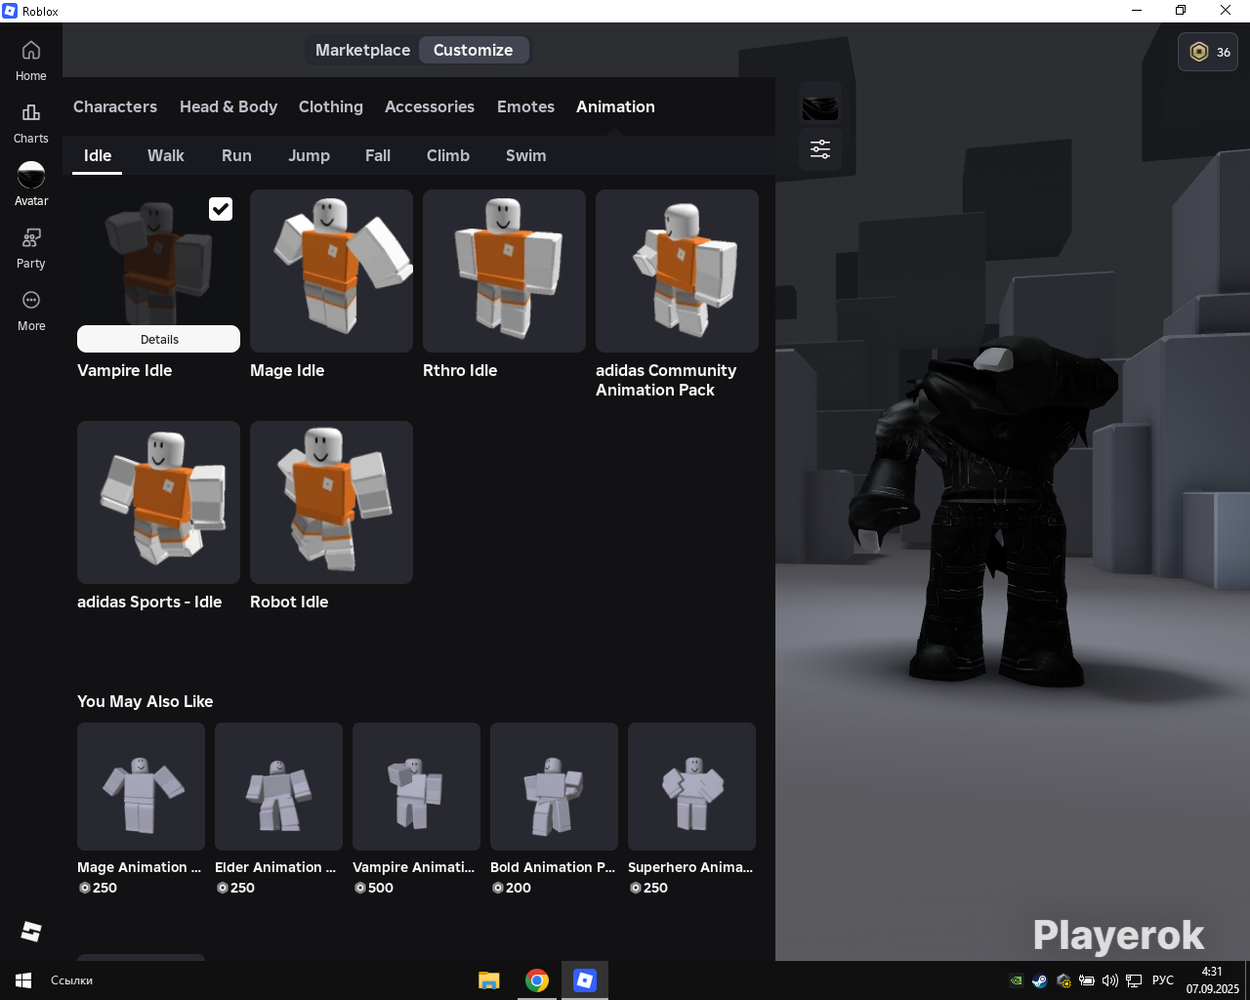
Task: Open Google Chrome from the taskbar
Action: 537,981
